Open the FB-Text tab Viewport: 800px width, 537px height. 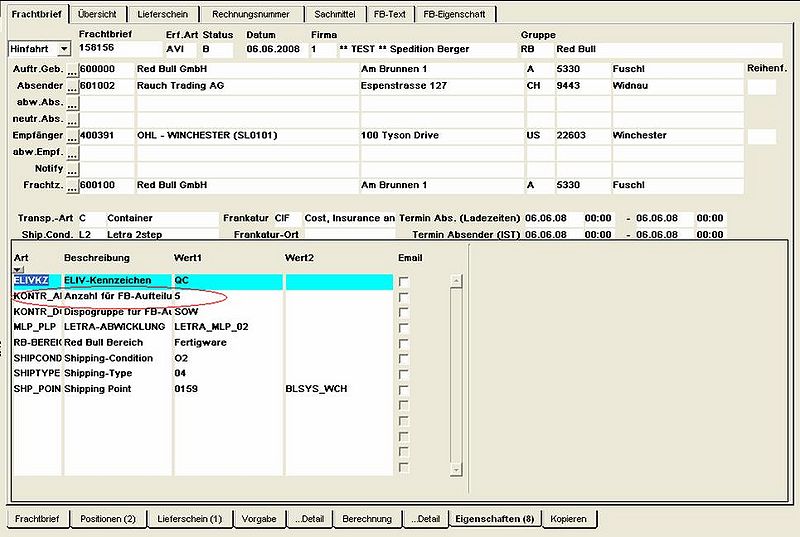(x=389, y=14)
